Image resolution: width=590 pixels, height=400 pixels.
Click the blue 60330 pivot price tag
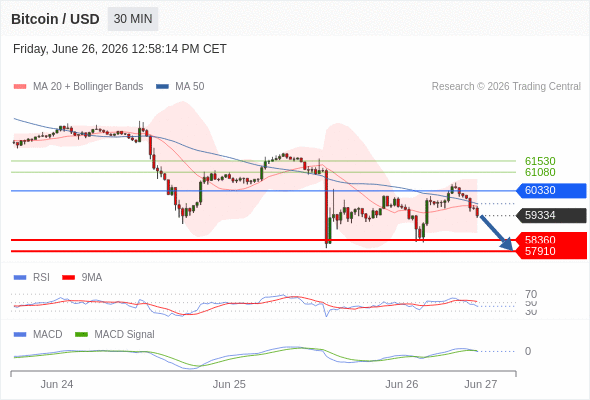pos(551,190)
